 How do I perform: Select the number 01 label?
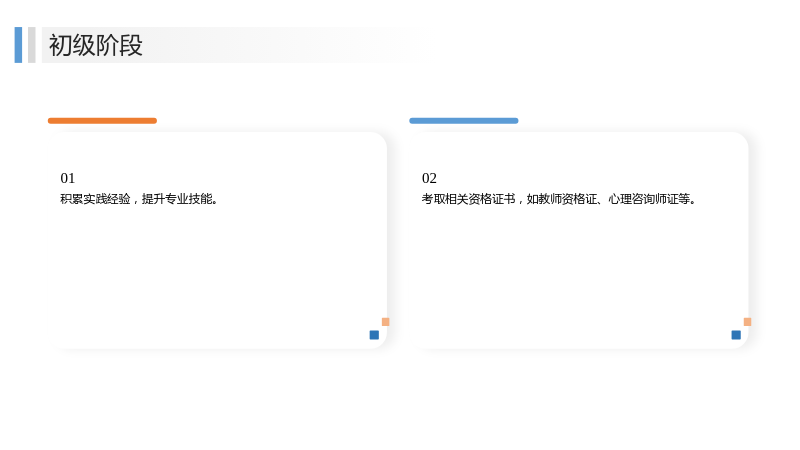[67, 178]
